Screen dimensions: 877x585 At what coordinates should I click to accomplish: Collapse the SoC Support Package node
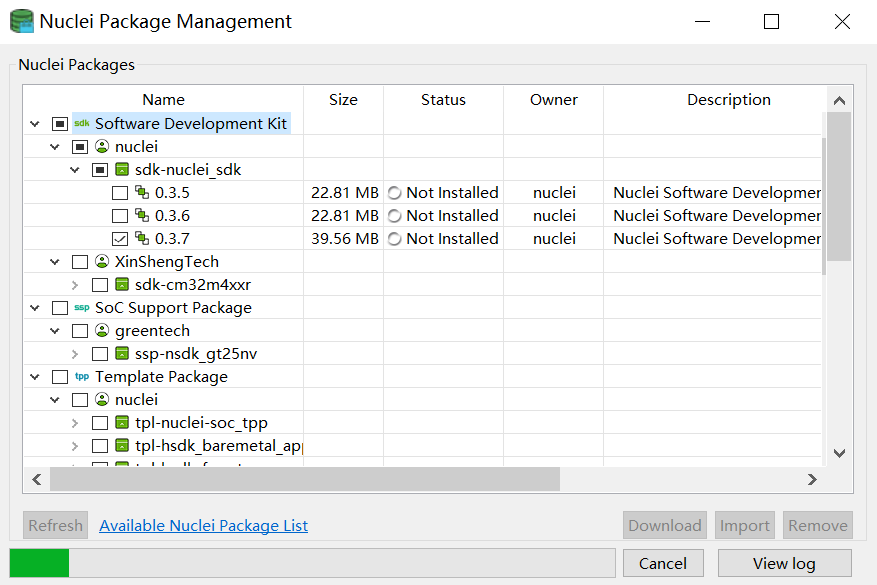[35, 308]
